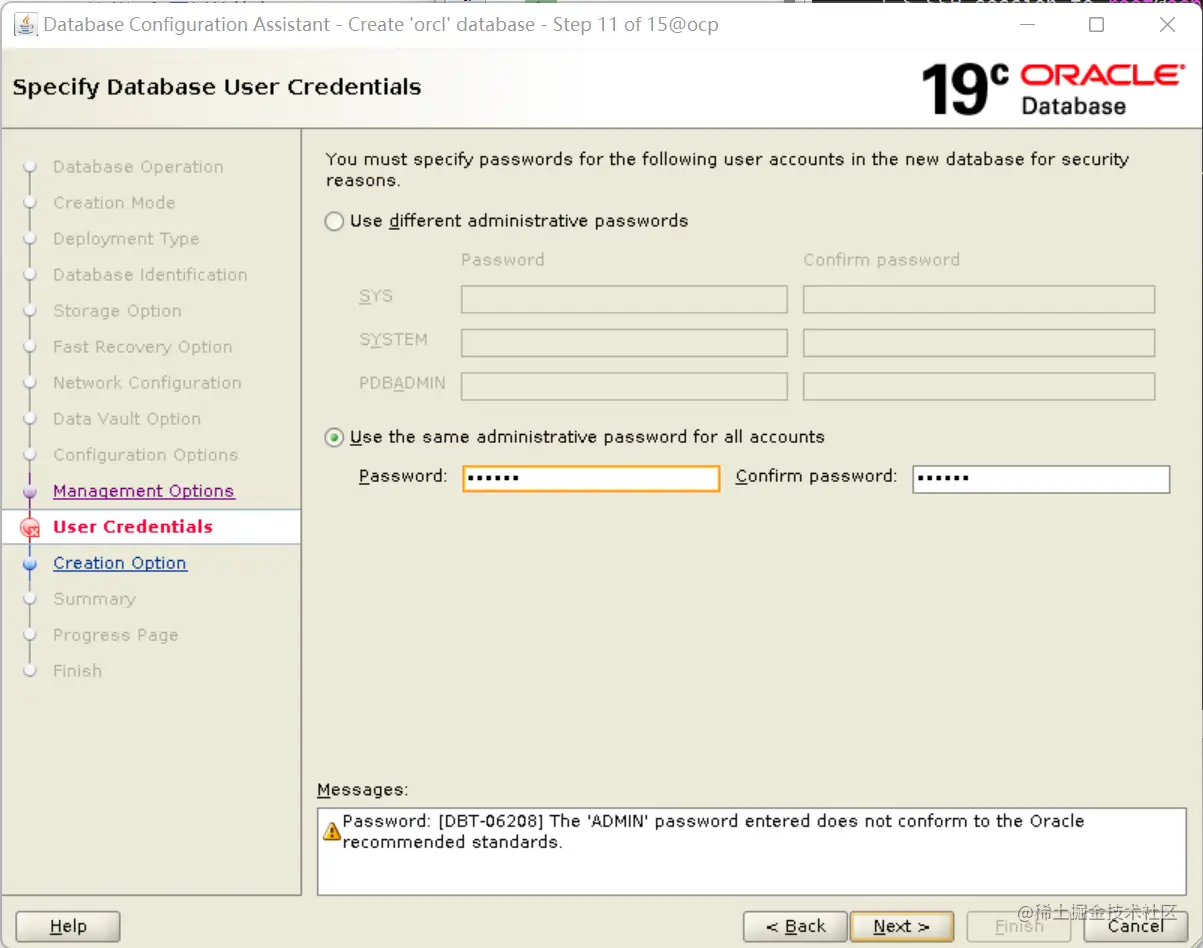This screenshot has width=1203, height=948.
Task: Go to the Creation Option step
Action: (120, 563)
